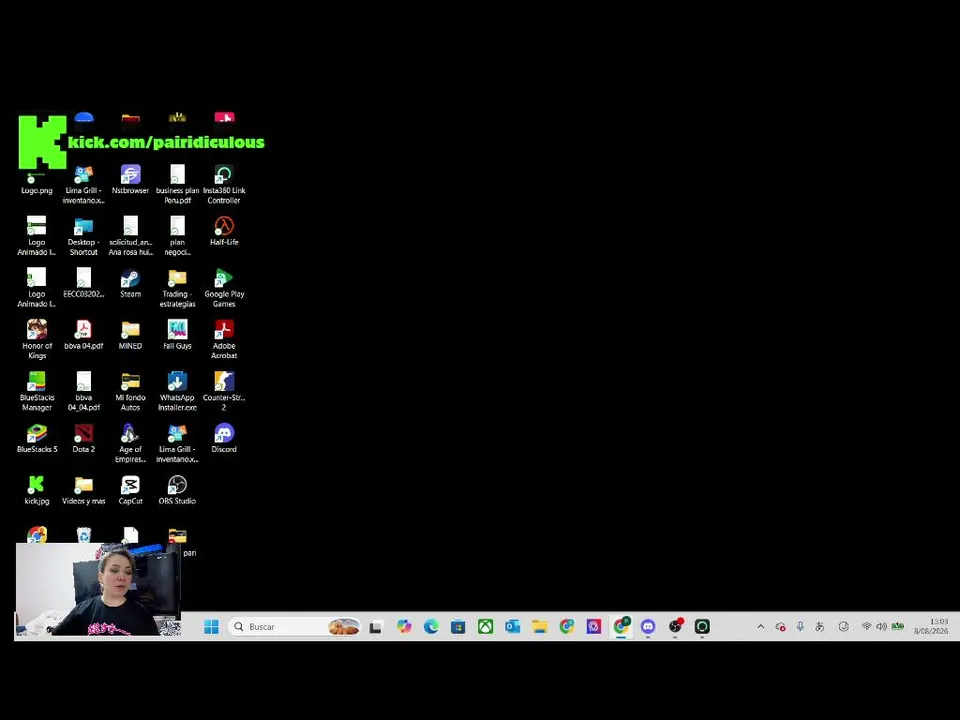Viewport: 960px width, 720px height.
Task: Click the battery status tray icon
Action: coord(898,626)
